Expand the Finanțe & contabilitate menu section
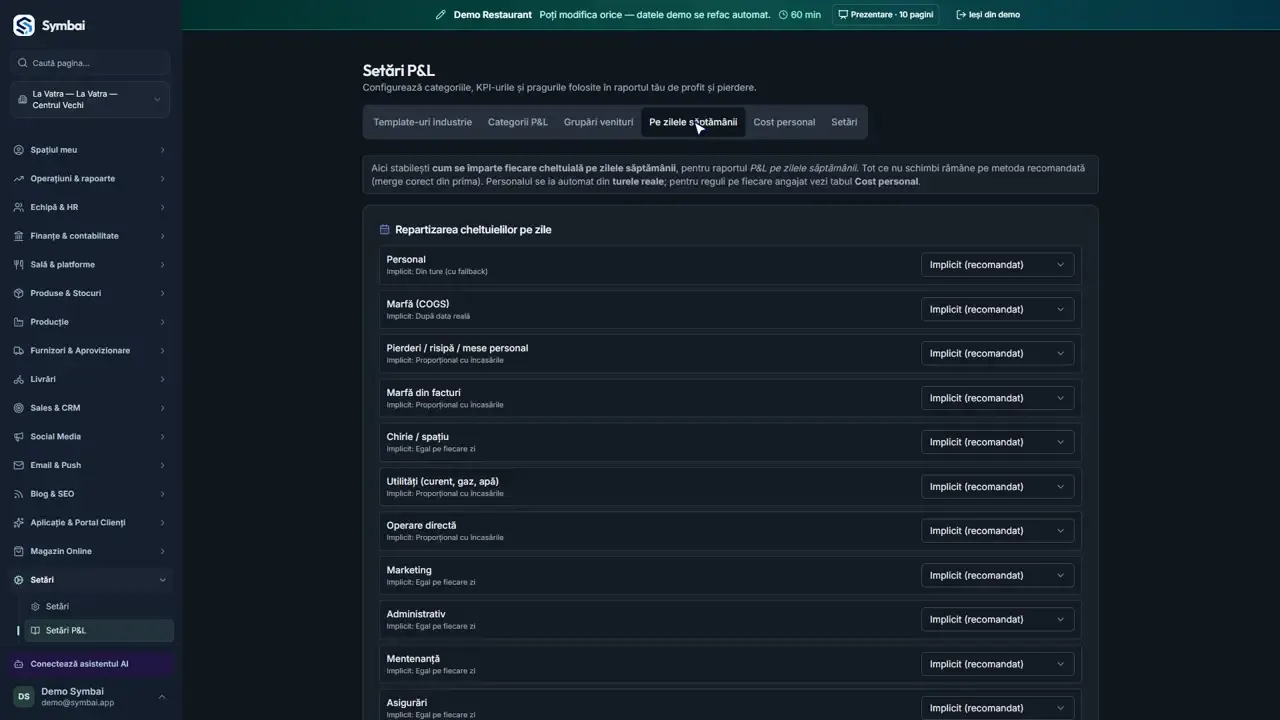This screenshot has width=1280, height=720. coord(90,236)
